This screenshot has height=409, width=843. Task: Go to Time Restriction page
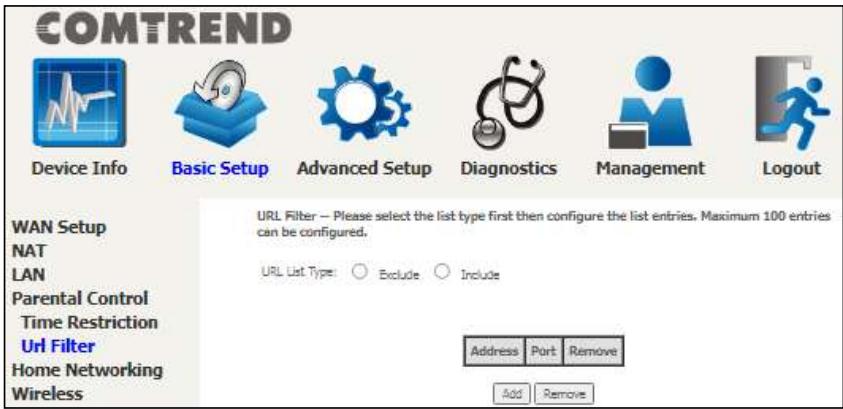click(x=89, y=322)
